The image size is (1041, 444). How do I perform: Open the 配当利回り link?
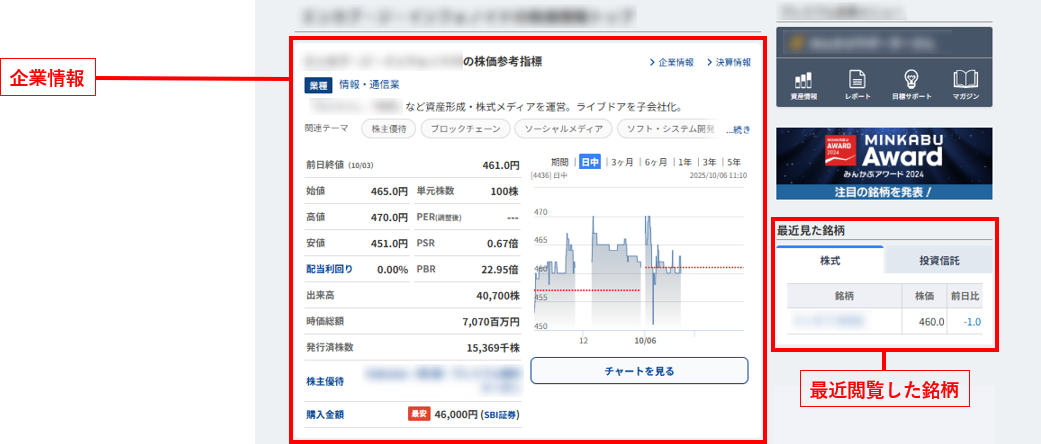pos(329,269)
